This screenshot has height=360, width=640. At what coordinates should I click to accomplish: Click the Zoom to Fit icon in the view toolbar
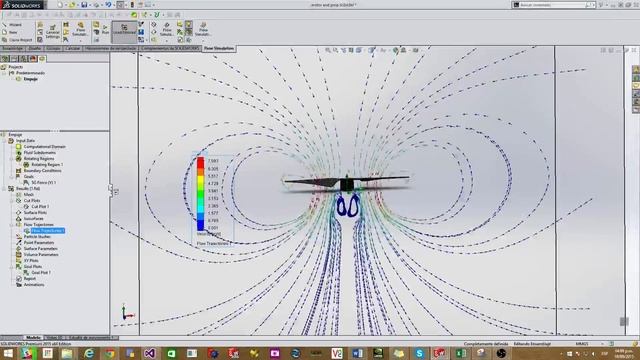328,50
